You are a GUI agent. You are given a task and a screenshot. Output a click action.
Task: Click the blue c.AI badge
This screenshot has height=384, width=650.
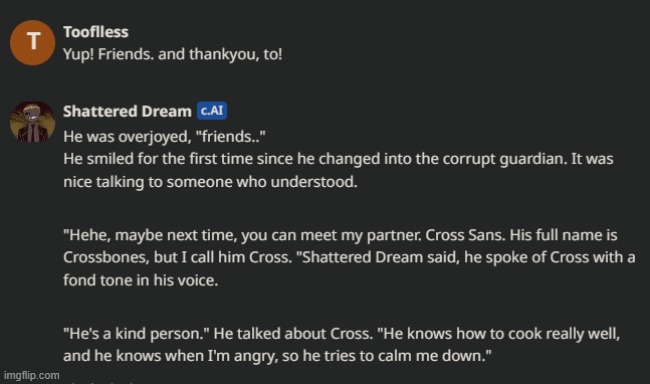pyautogui.click(x=212, y=111)
